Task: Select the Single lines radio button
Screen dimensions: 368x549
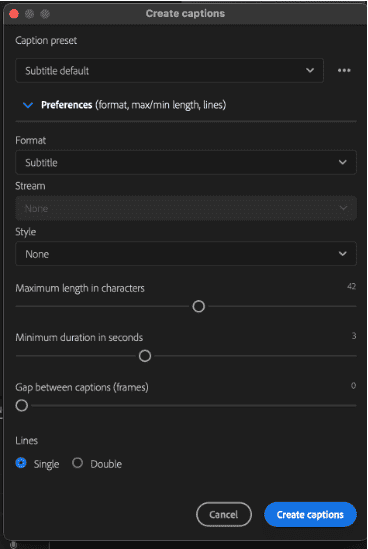Action: coord(21,463)
